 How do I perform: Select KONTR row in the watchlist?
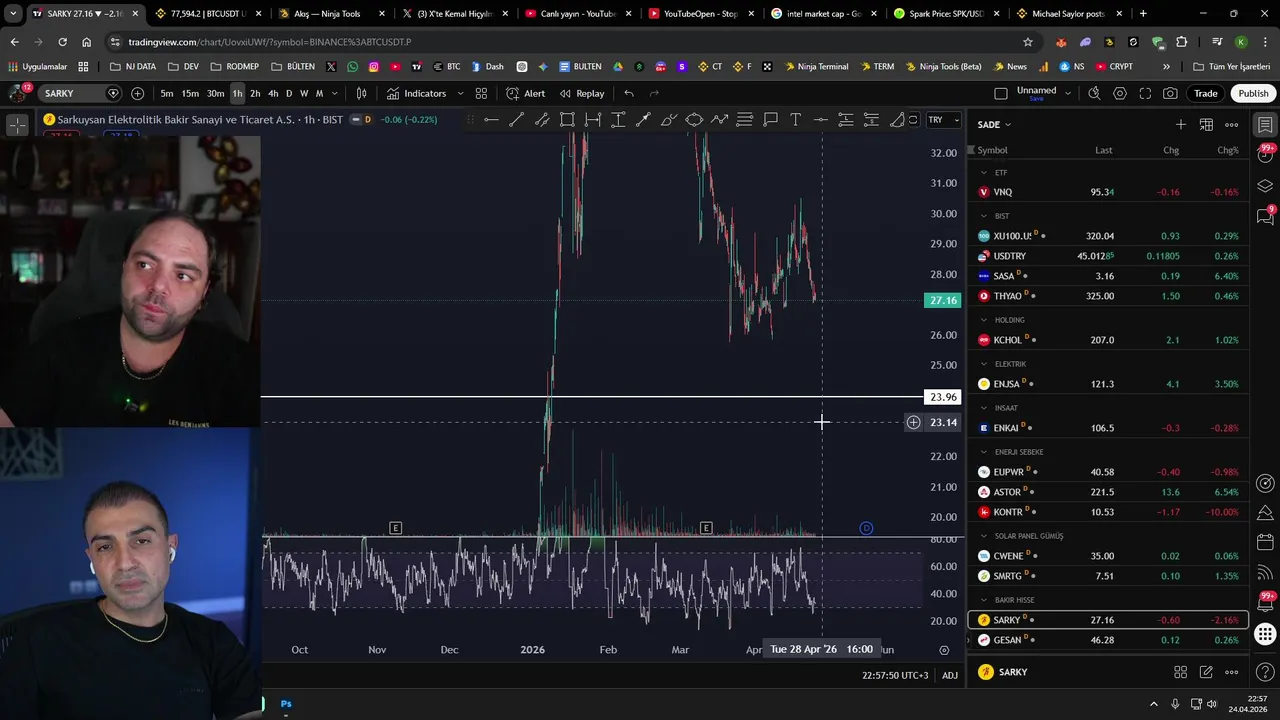(1108, 512)
